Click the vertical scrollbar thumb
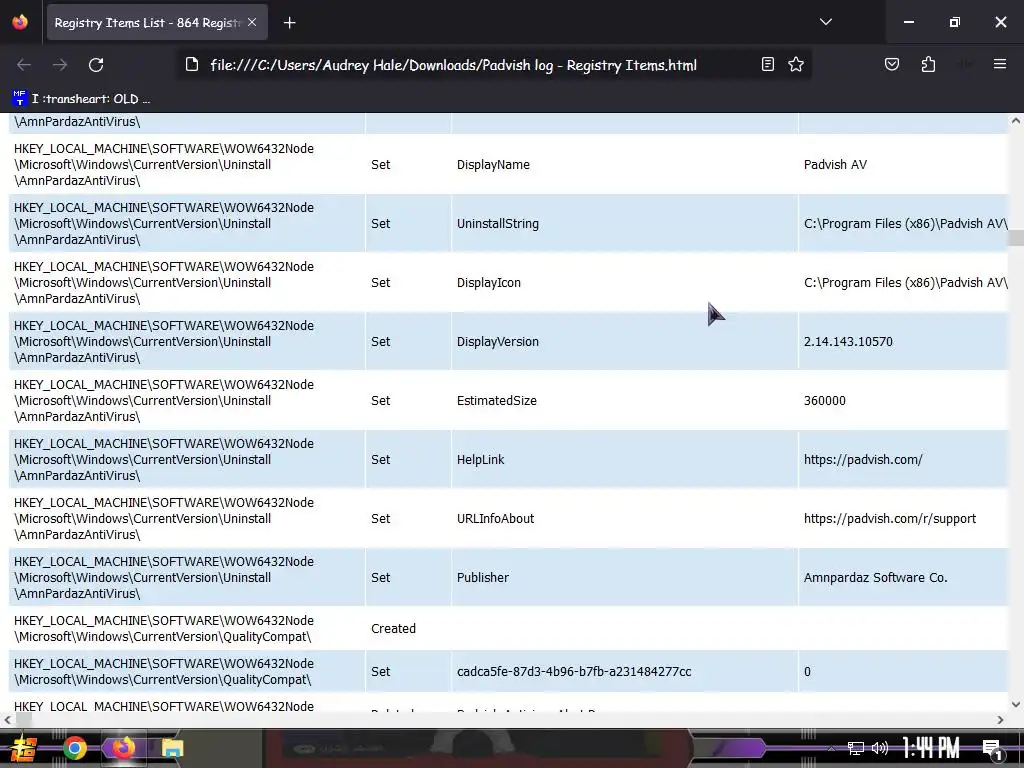 click(1016, 238)
